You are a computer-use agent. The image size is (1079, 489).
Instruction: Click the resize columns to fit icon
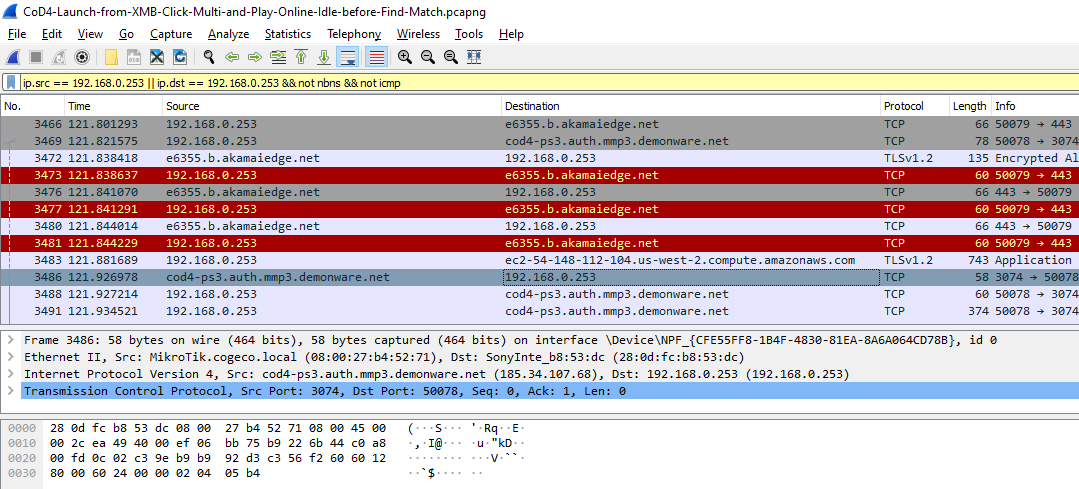[x=473, y=58]
